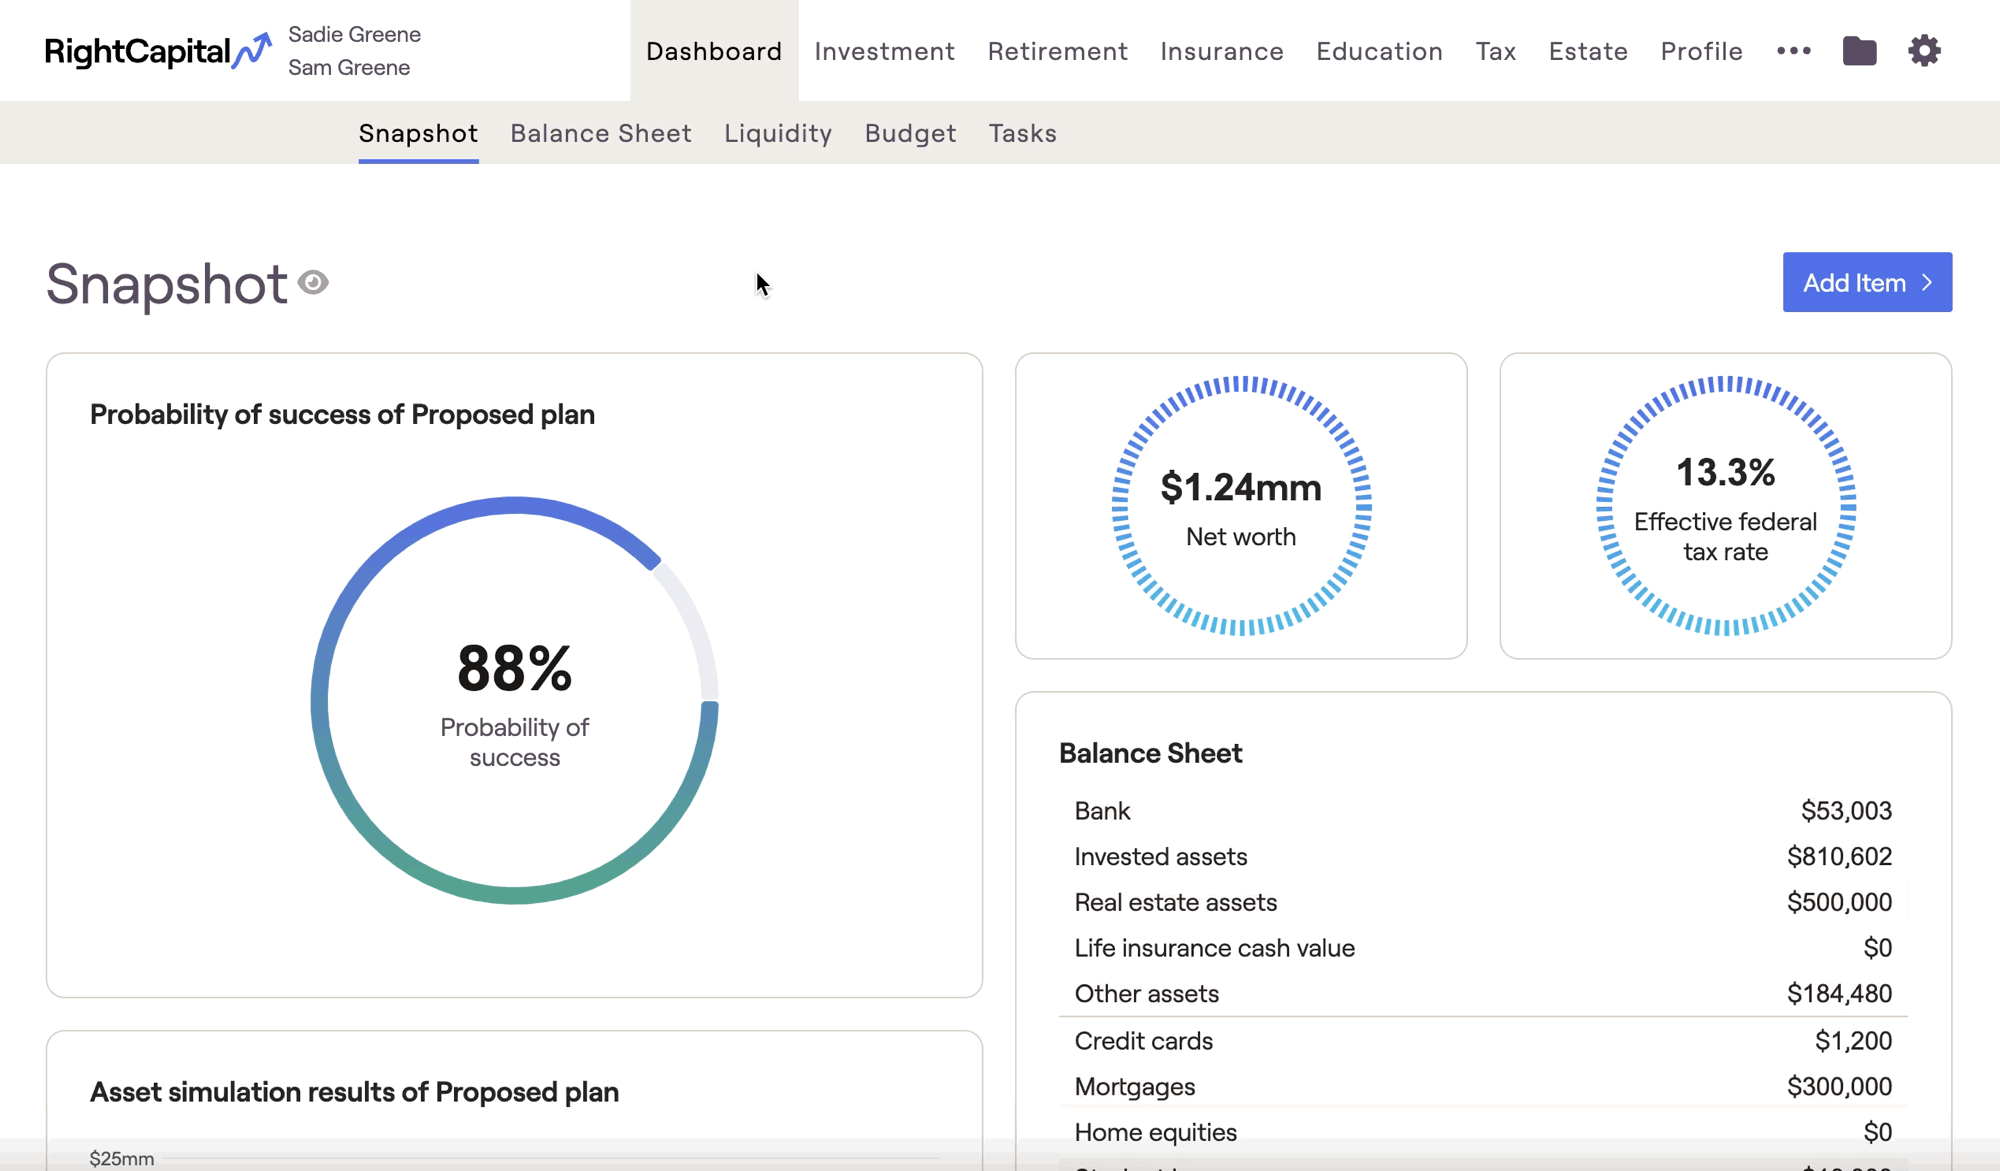The image size is (2000, 1171).
Task: Open the Tasks tab
Action: 1022,133
